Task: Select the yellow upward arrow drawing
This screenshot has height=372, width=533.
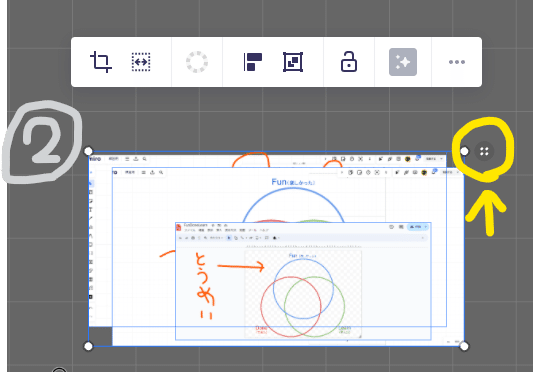Action: click(x=486, y=213)
